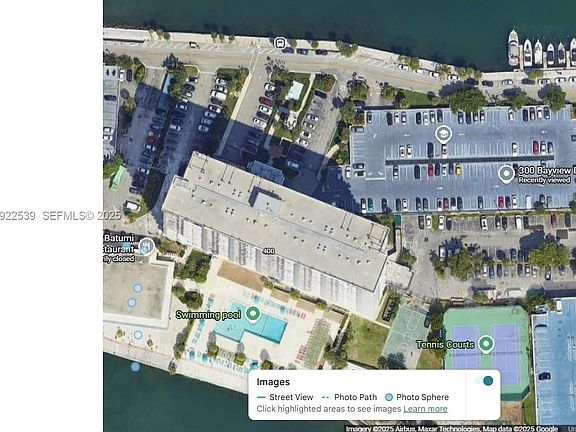Click the Batumi restaurant fork-and-knife icon
576x432 pixels.
point(146,246)
